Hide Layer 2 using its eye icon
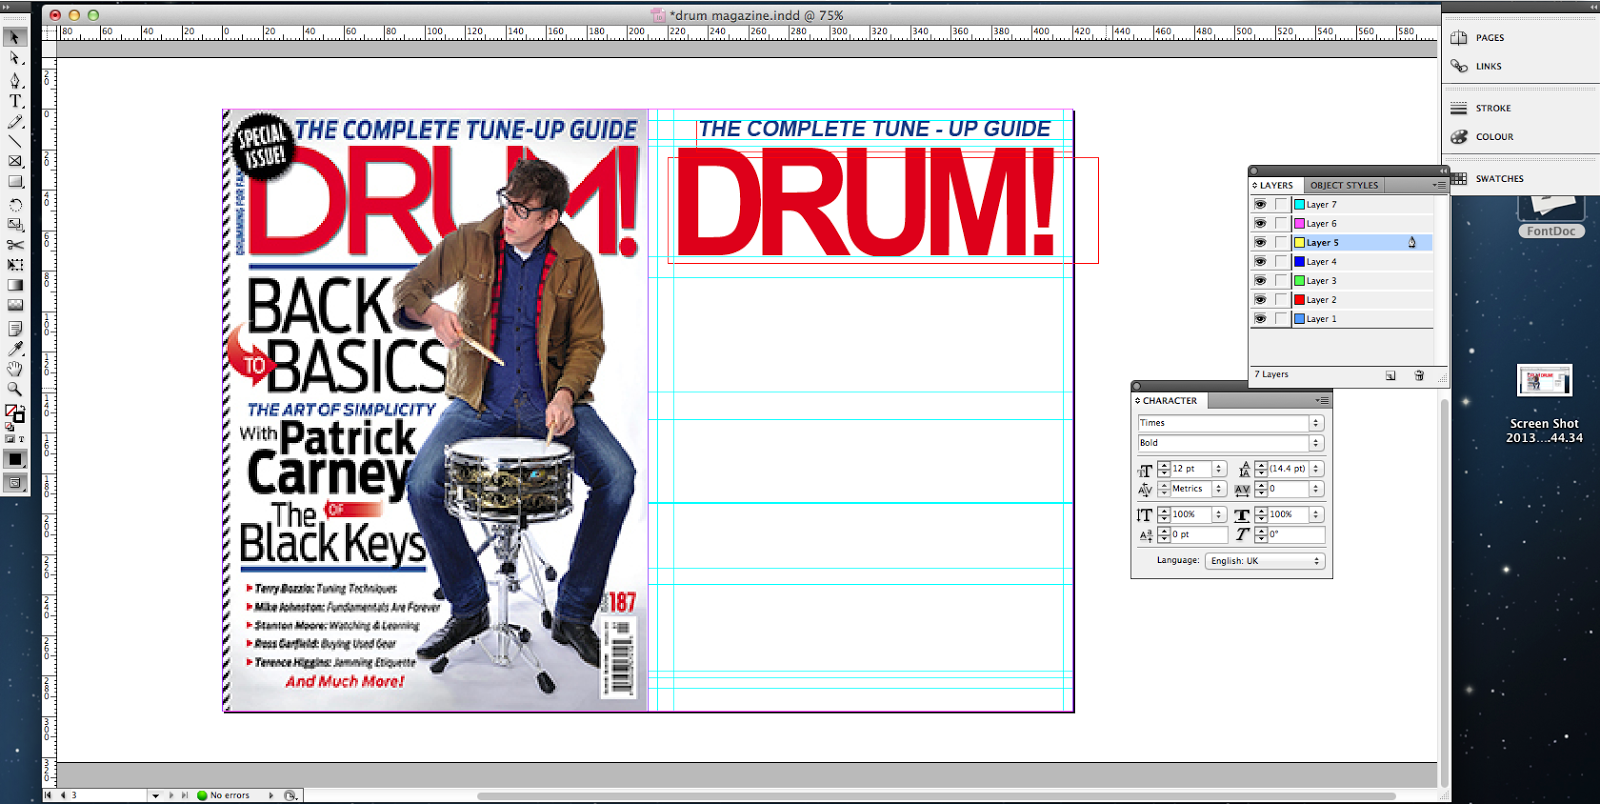 pos(1260,299)
